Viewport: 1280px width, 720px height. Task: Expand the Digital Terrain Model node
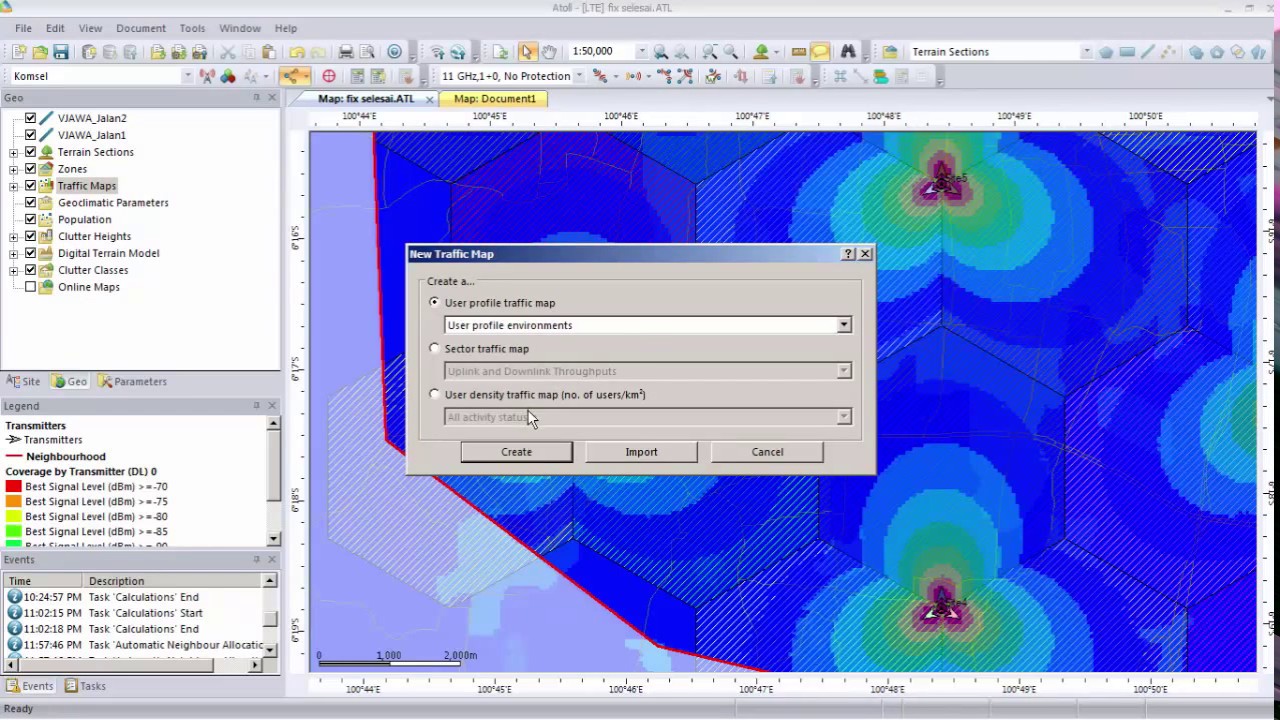coord(13,253)
